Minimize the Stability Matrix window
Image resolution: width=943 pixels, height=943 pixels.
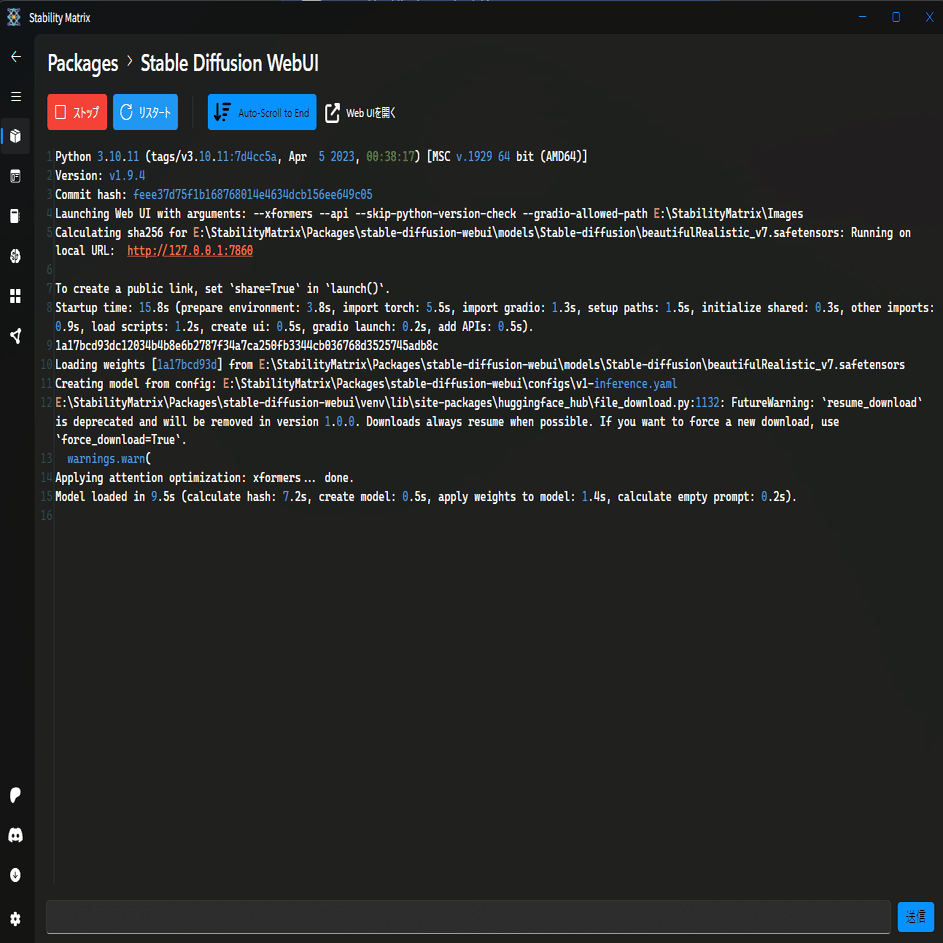[862, 17]
